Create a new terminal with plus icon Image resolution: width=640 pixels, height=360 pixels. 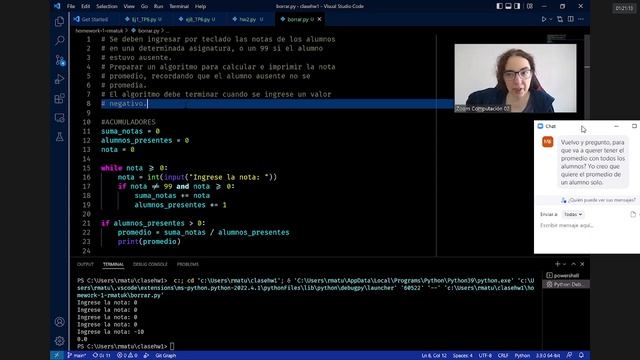pyautogui.click(x=557, y=264)
